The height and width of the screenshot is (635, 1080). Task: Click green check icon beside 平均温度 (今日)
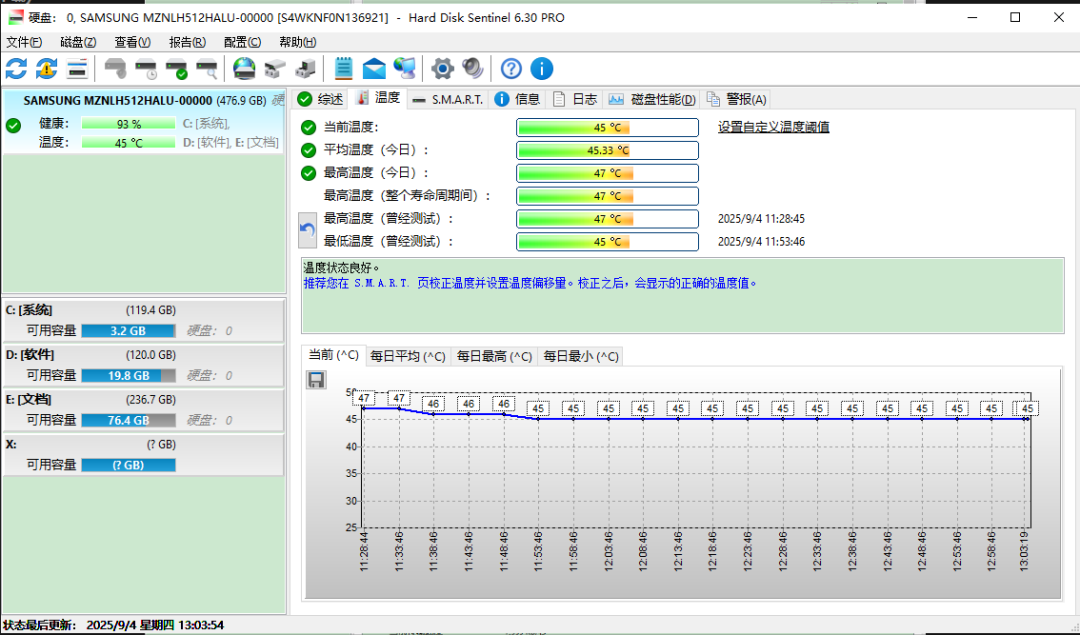pos(309,150)
